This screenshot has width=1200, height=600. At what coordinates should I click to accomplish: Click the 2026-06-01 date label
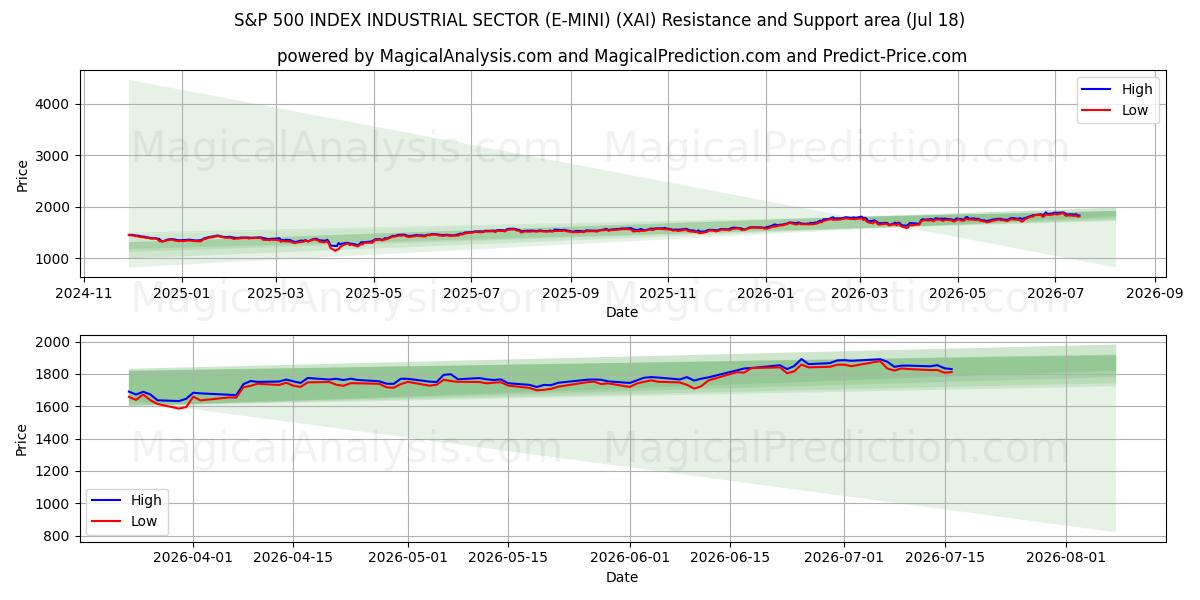point(630,559)
